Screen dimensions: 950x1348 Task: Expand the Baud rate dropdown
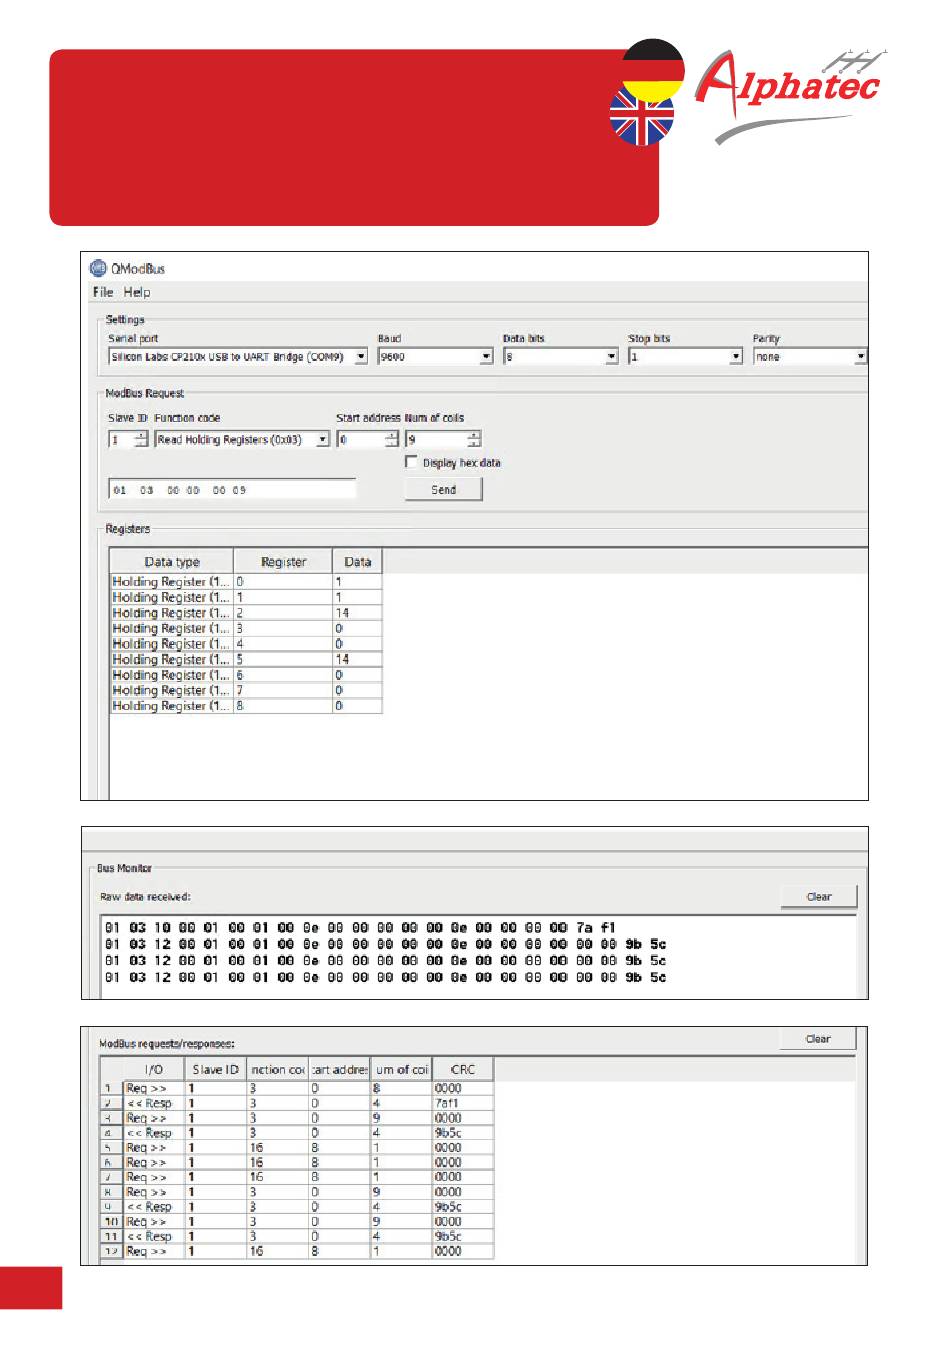[435, 357]
